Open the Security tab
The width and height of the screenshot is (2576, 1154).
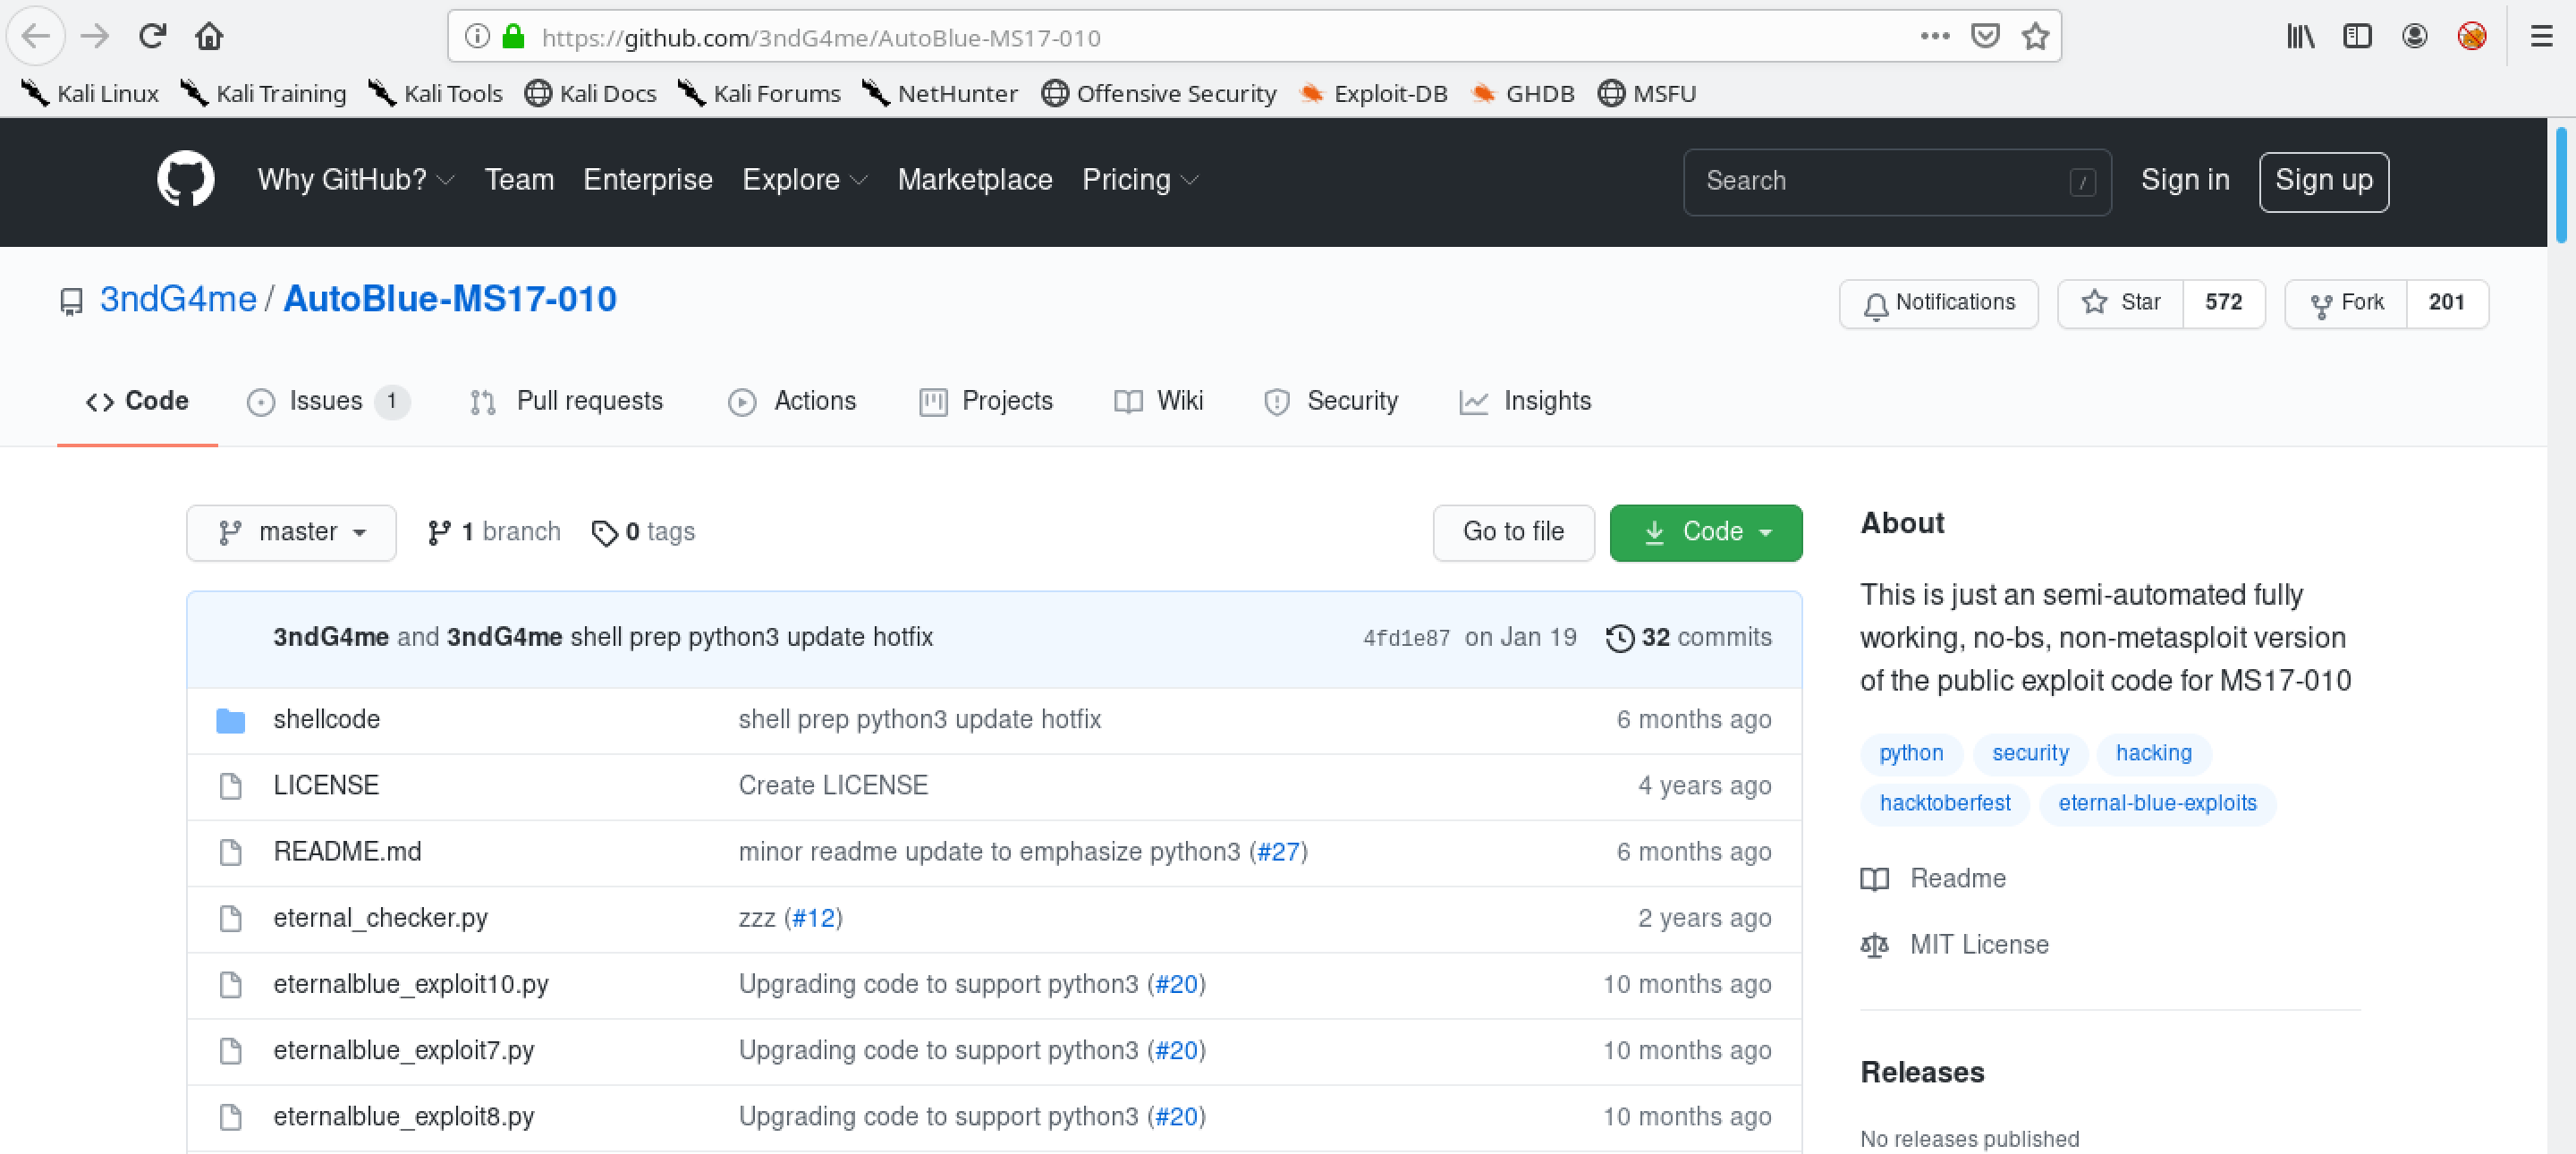tap(1331, 401)
